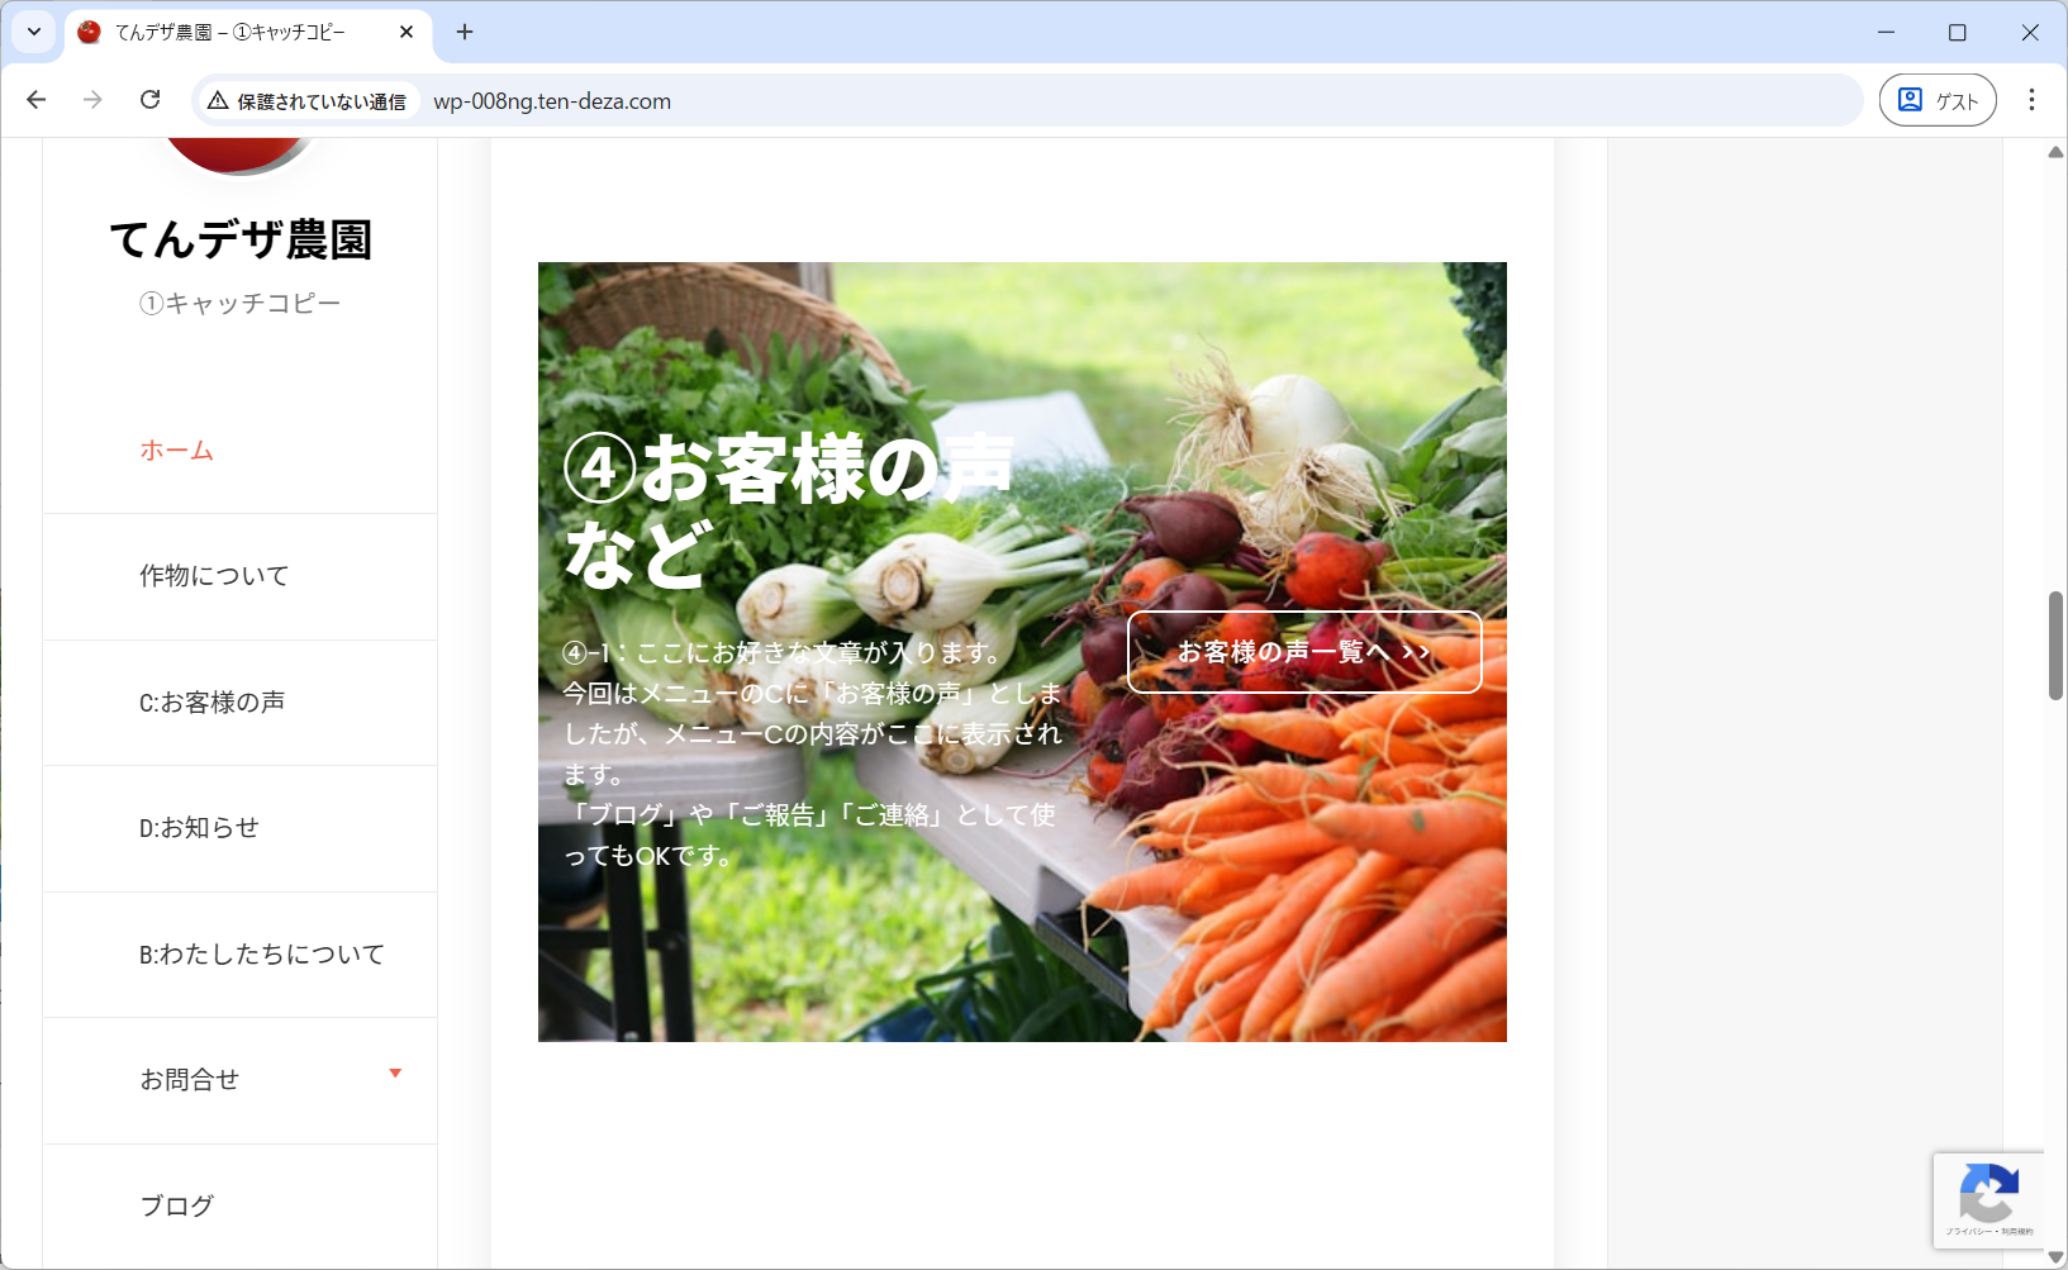This screenshot has width=2068, height=1270.
Task: Expand the お問合せ submenu arrow
Action: pyautogui.click(x=395, y=1073)
